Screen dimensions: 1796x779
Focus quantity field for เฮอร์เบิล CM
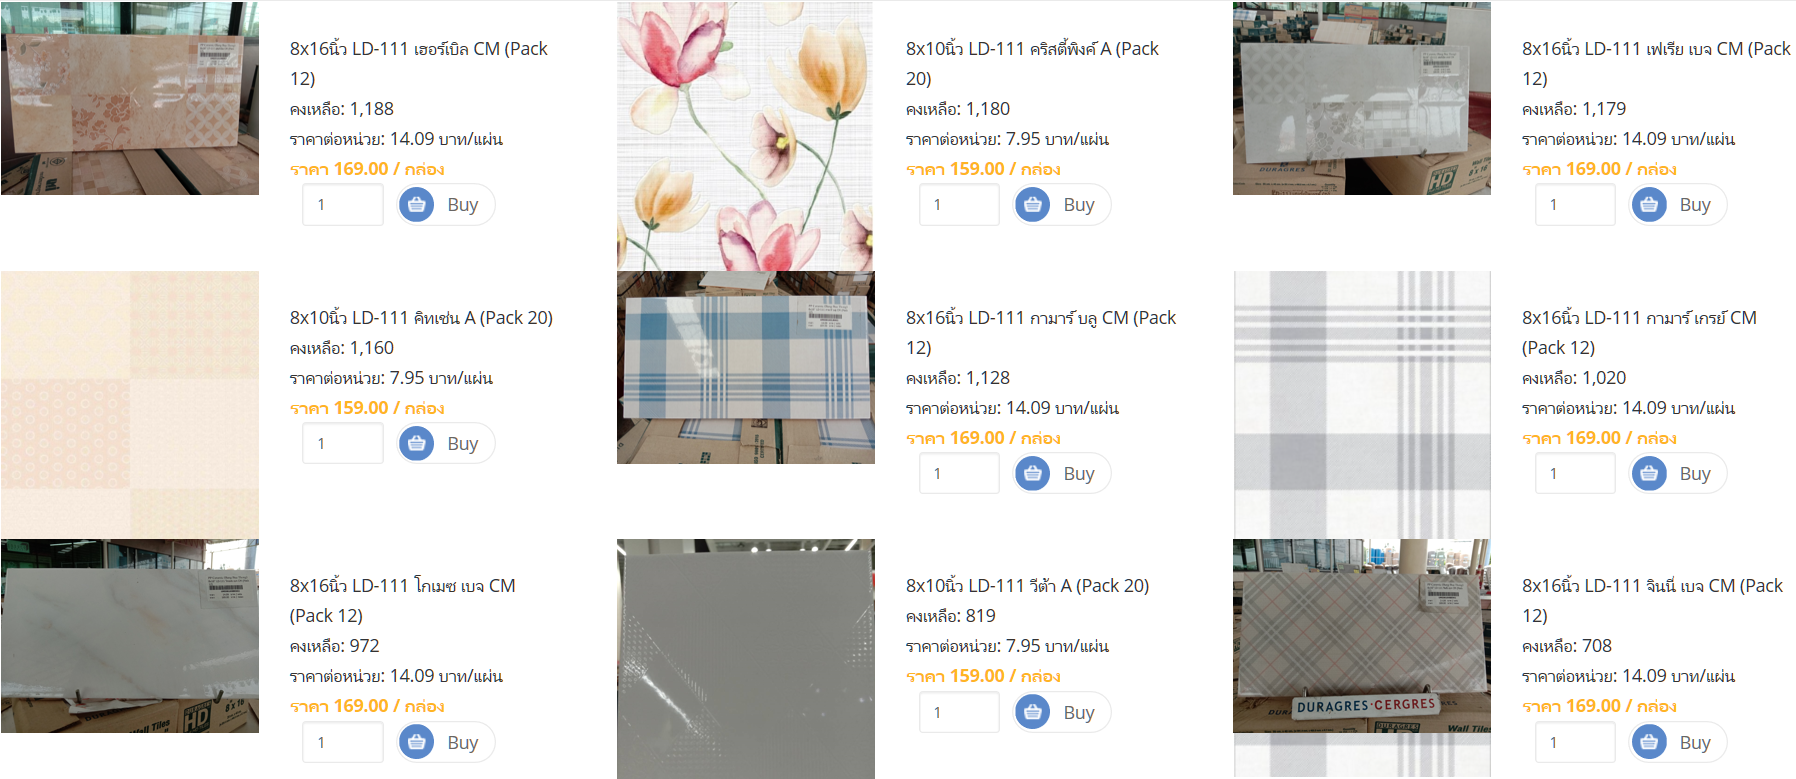[x=343, y=205]
